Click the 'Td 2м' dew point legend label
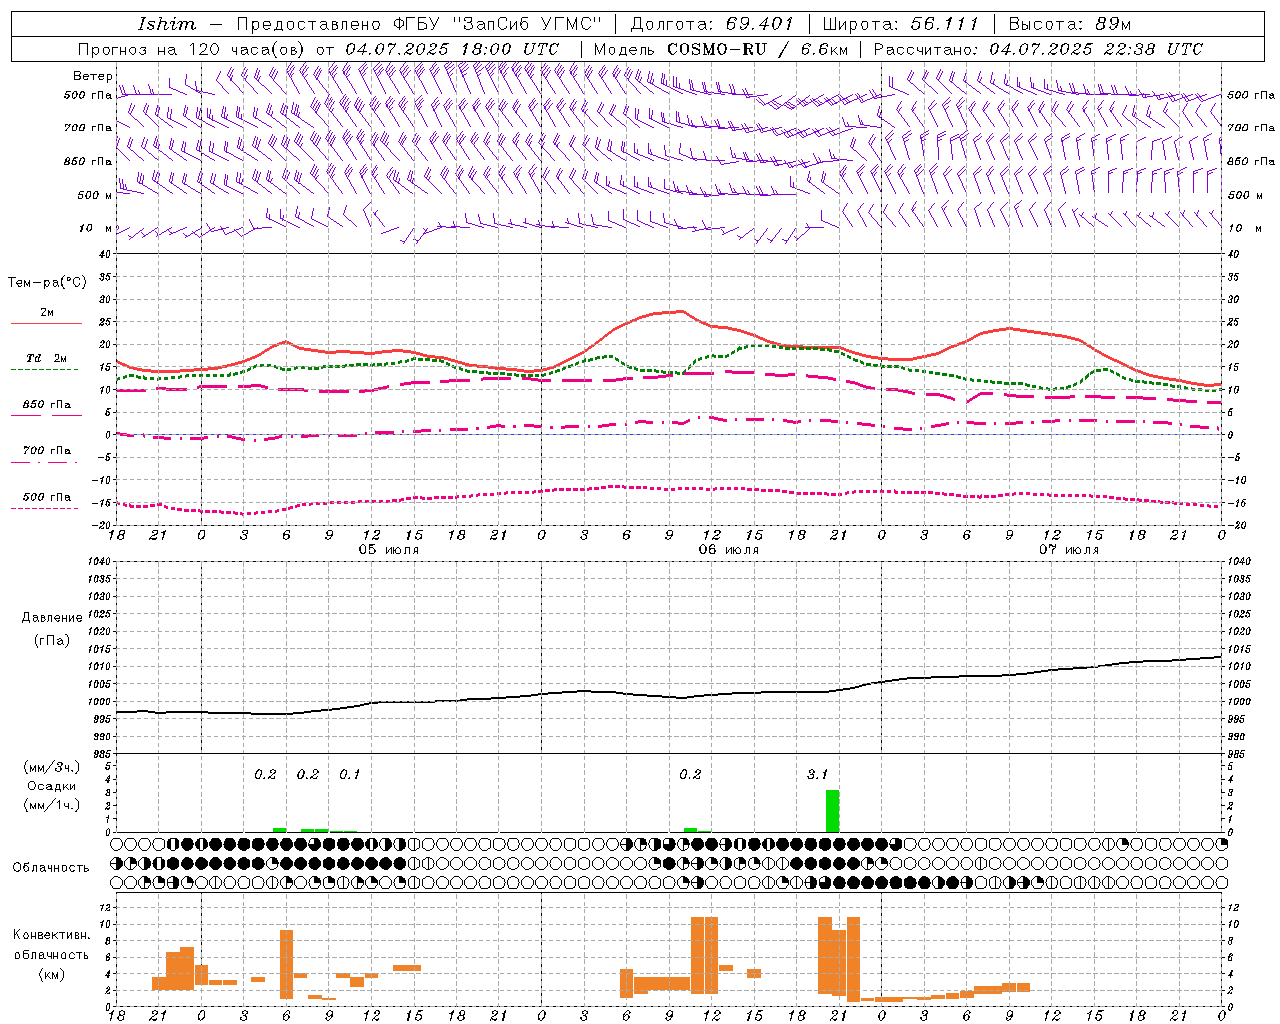The width and height of the screenshot is (1280, 1024). coord(46,358)
